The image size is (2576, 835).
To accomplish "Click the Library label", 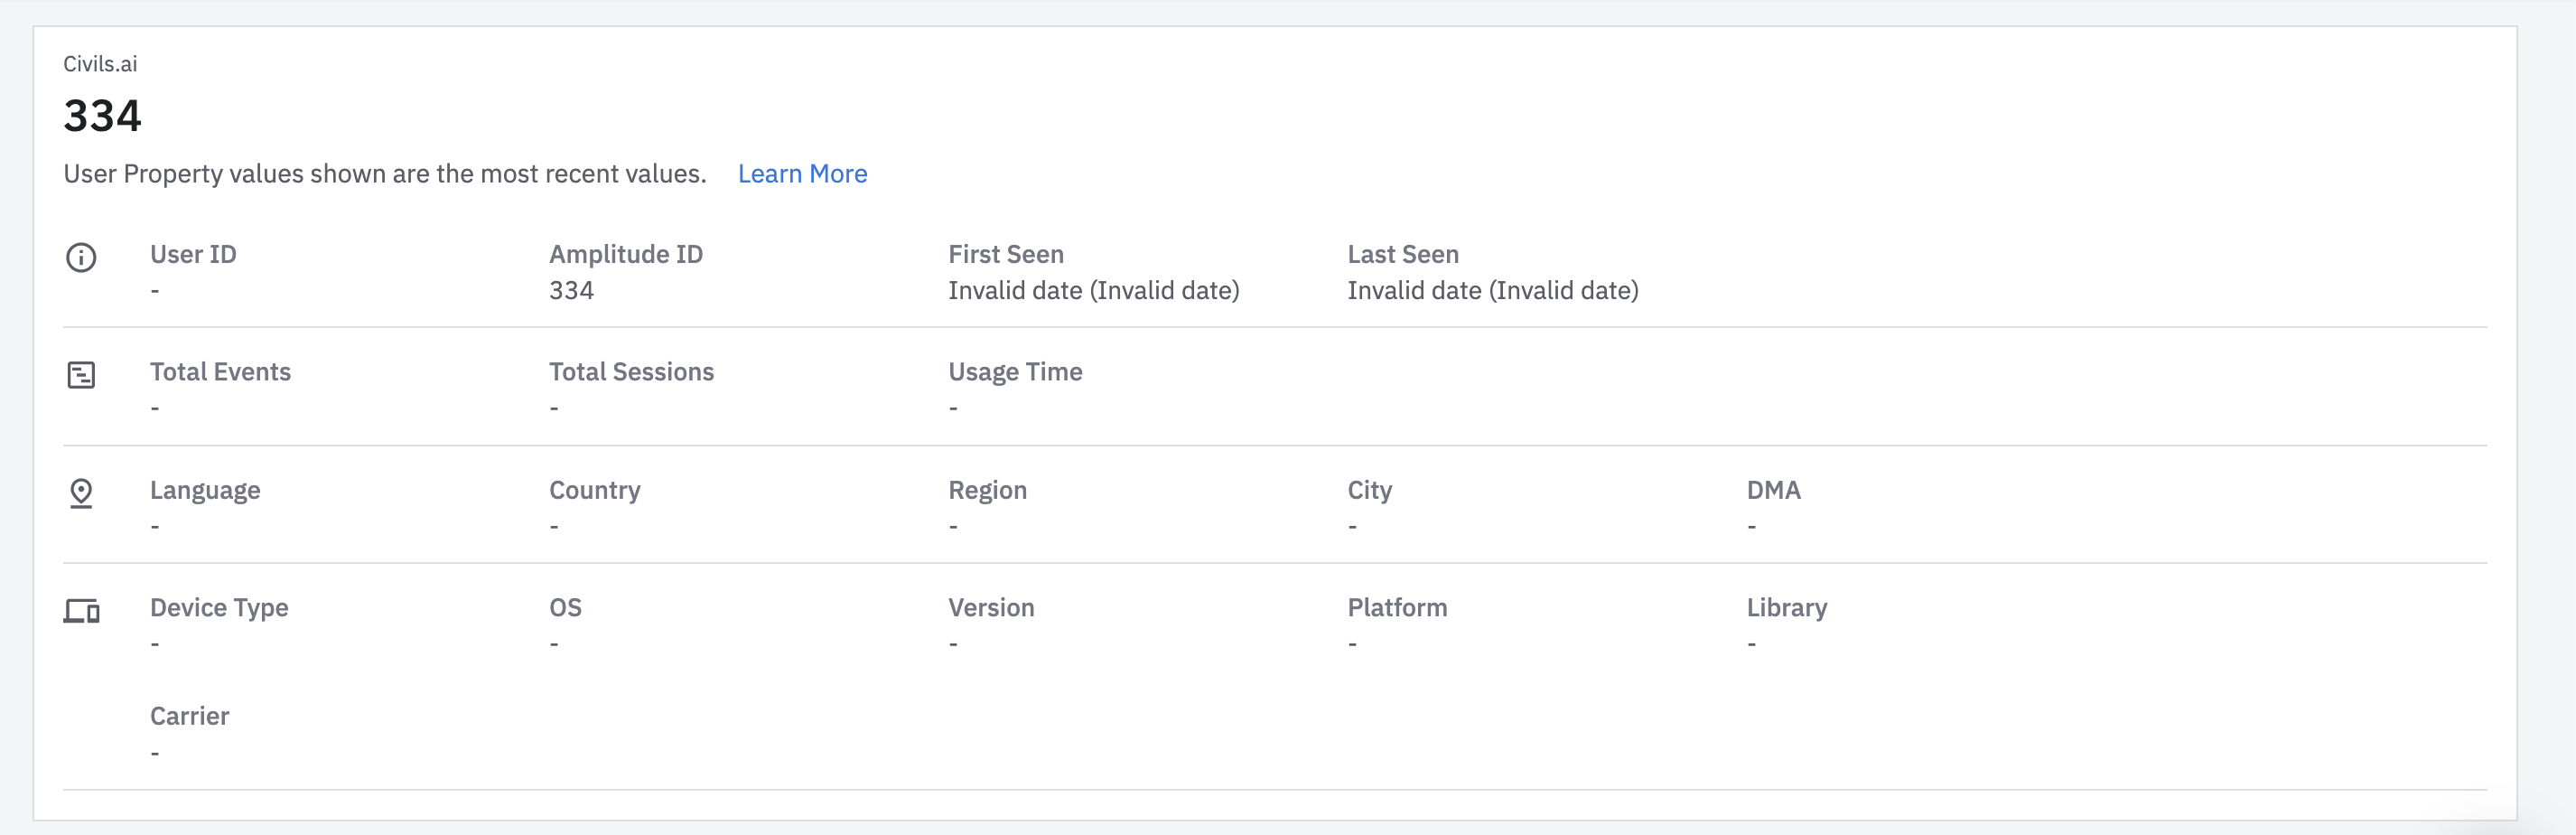I will (x=1786, y=608).
